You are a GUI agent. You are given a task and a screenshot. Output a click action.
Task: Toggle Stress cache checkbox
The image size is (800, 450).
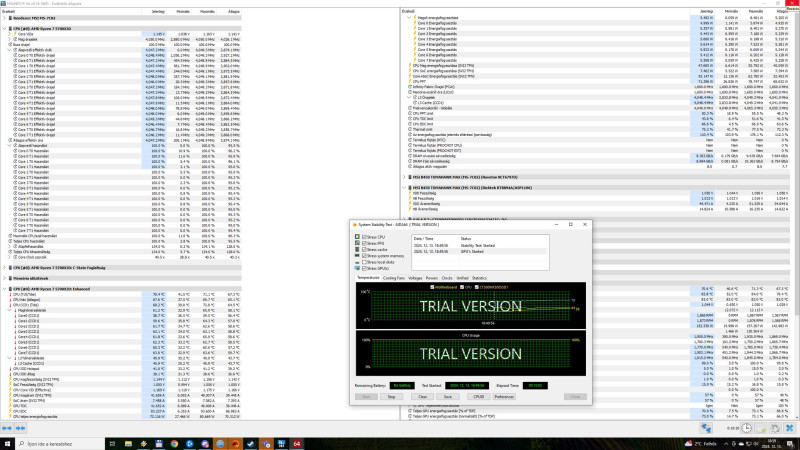tap(364, 249)
